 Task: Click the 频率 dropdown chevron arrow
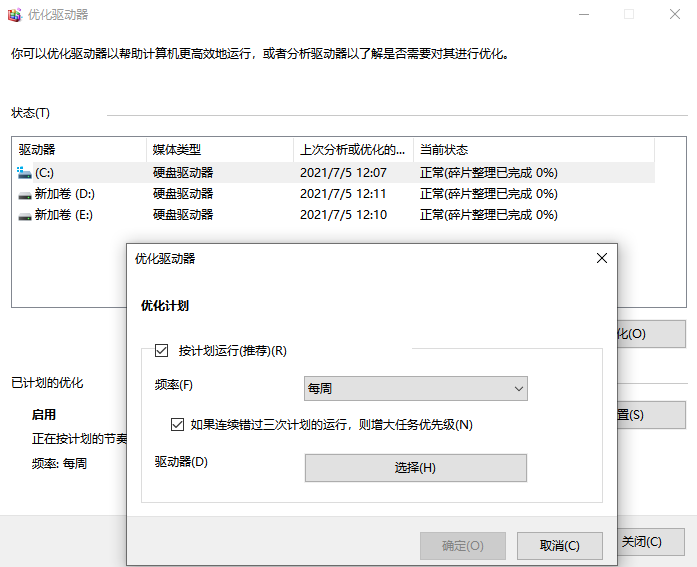point(518,388)
